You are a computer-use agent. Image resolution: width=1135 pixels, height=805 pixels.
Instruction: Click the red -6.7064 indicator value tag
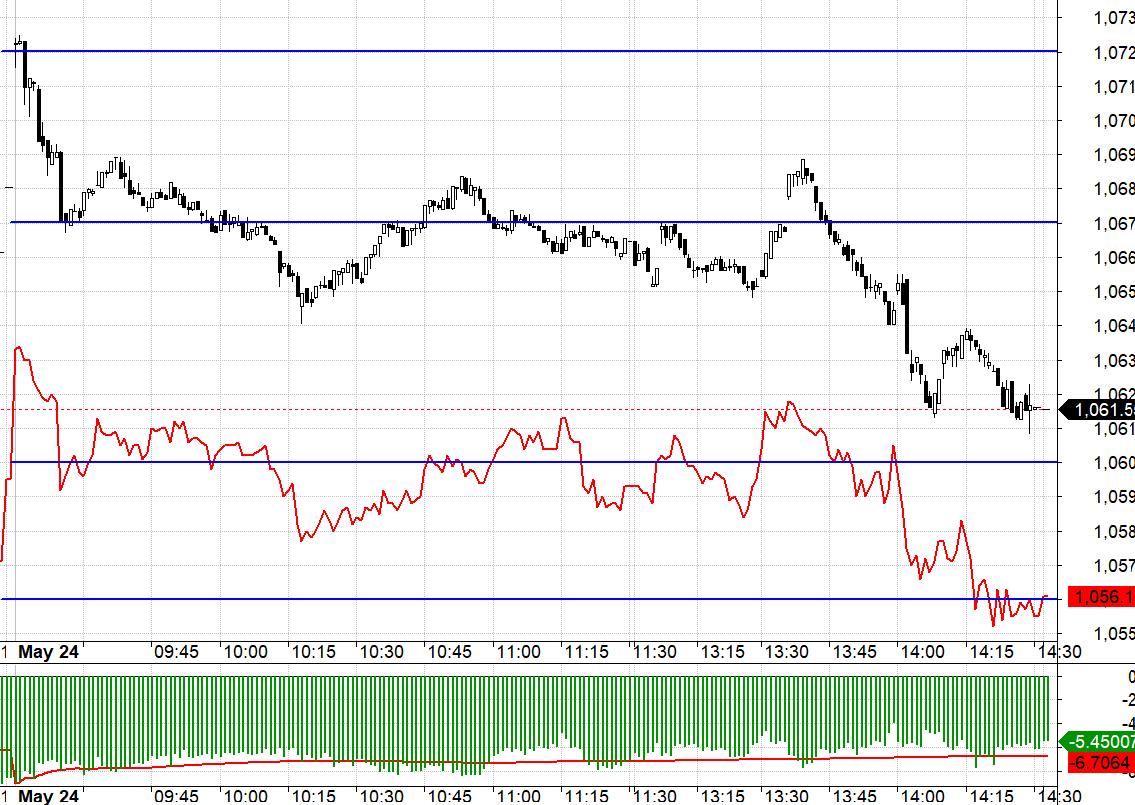tap(1101, 762)
